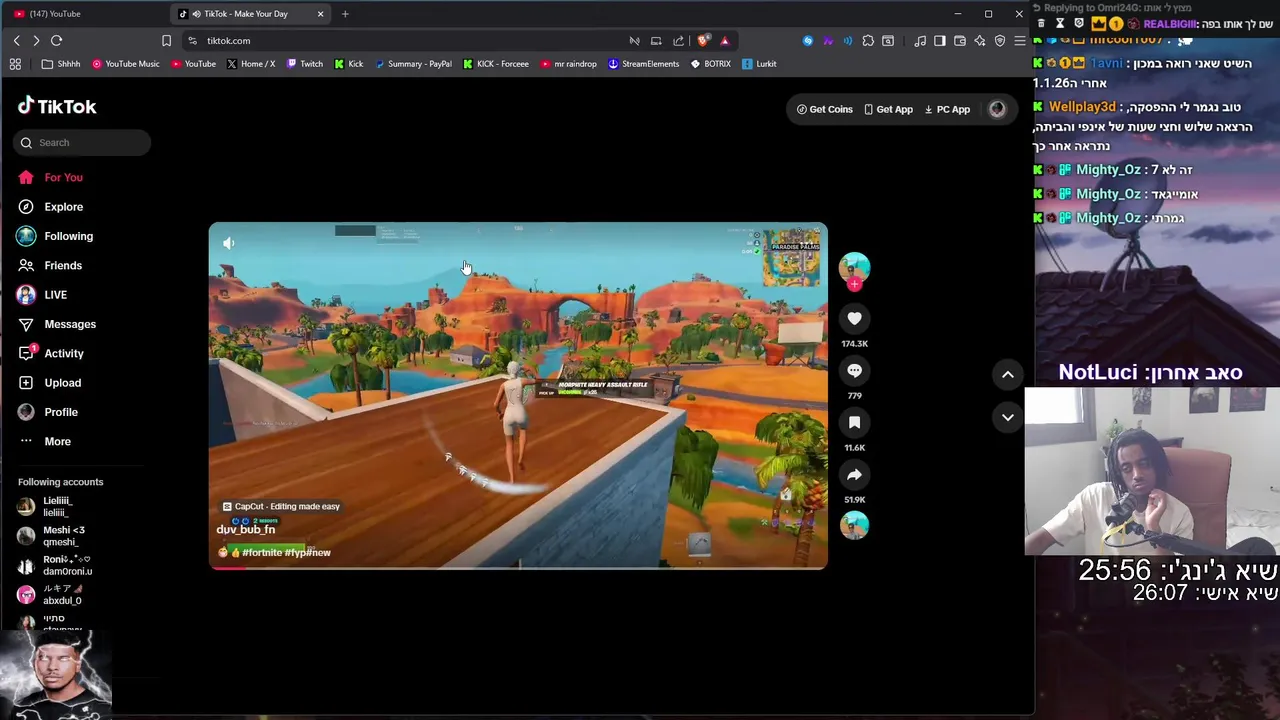Click the Get Coins button
Image resolution: width=1280 pixels, height=720 pixels.
pyautogui.click(x=825, y=109)
